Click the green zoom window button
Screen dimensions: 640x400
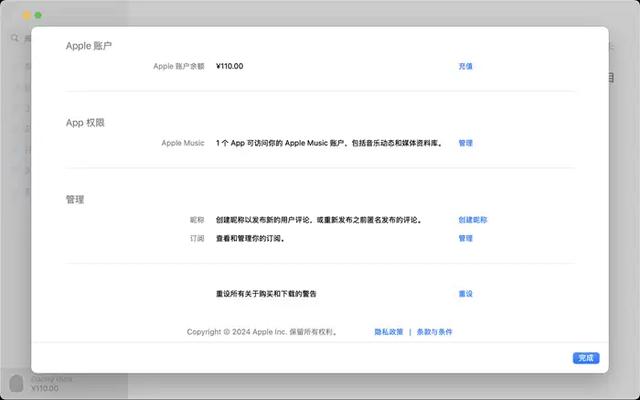click(x=39, y=15)
